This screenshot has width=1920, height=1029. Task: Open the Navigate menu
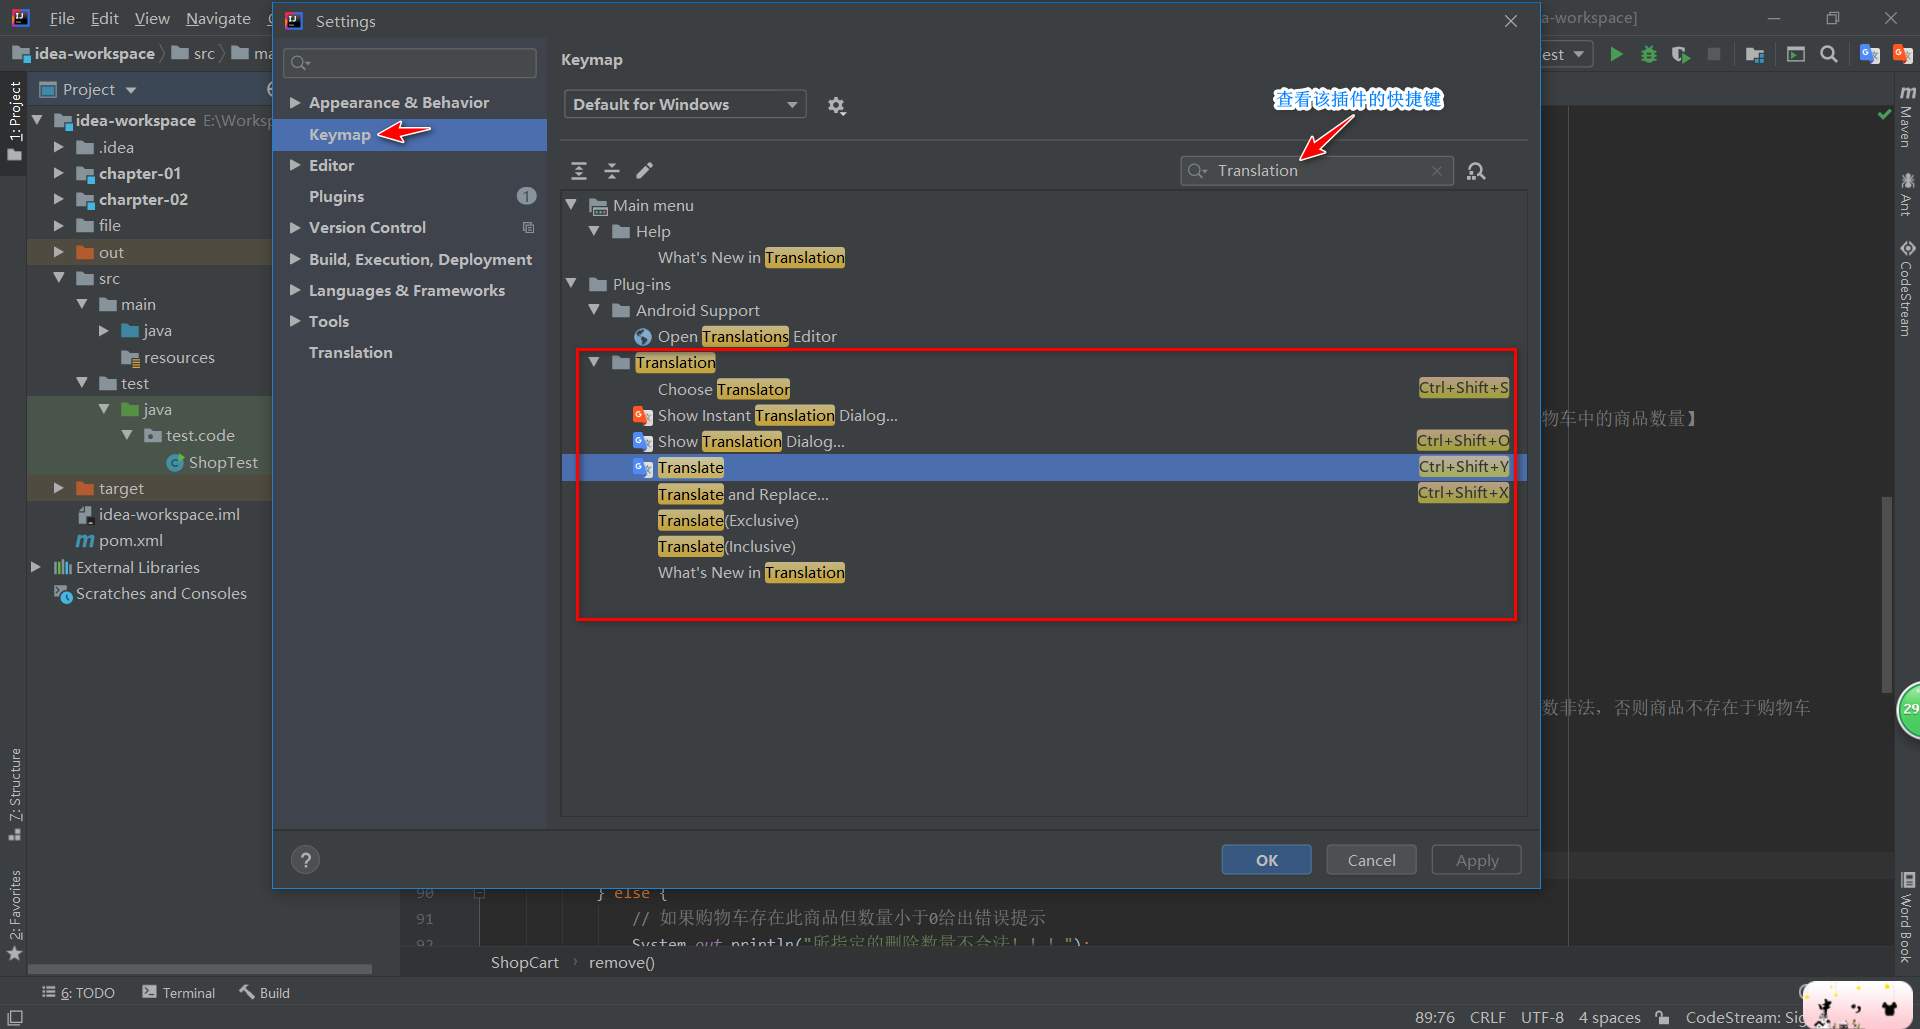point(218,18)
